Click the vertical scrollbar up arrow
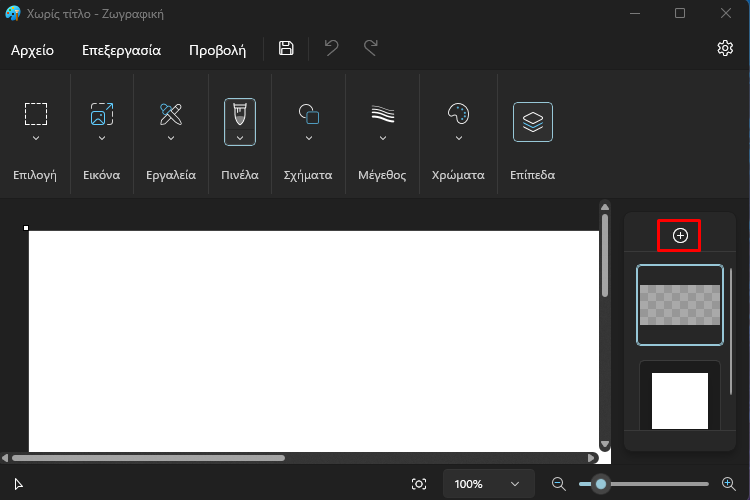 605,207
